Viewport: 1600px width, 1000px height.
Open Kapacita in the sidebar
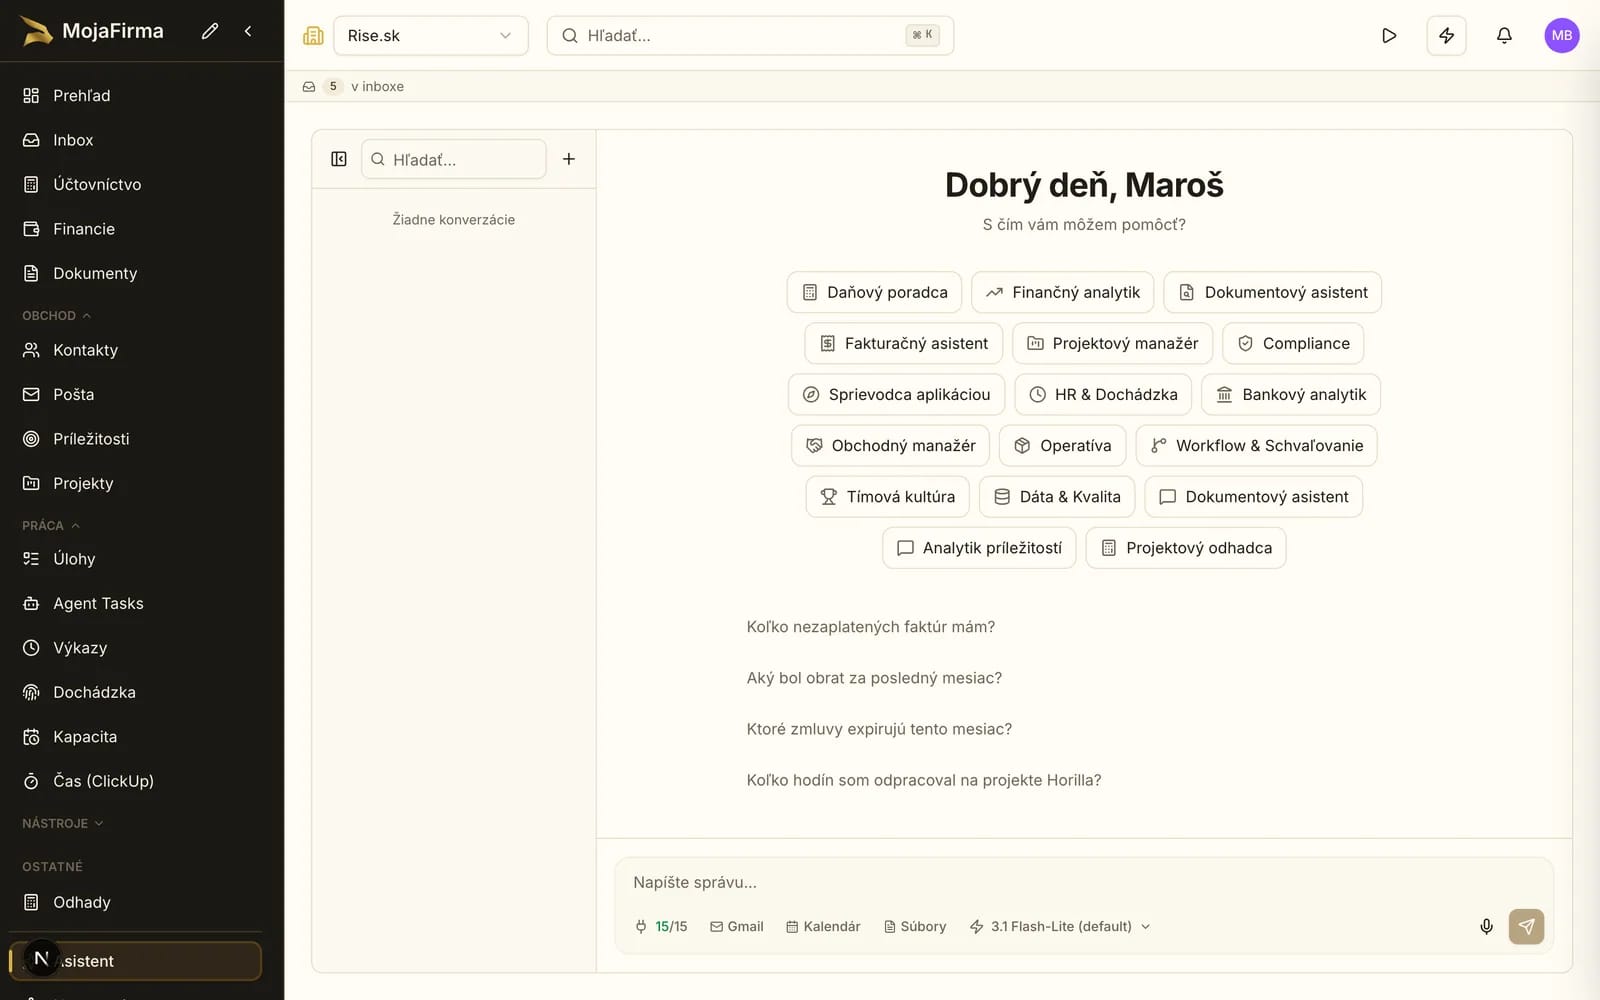click(x=136, y=737)
